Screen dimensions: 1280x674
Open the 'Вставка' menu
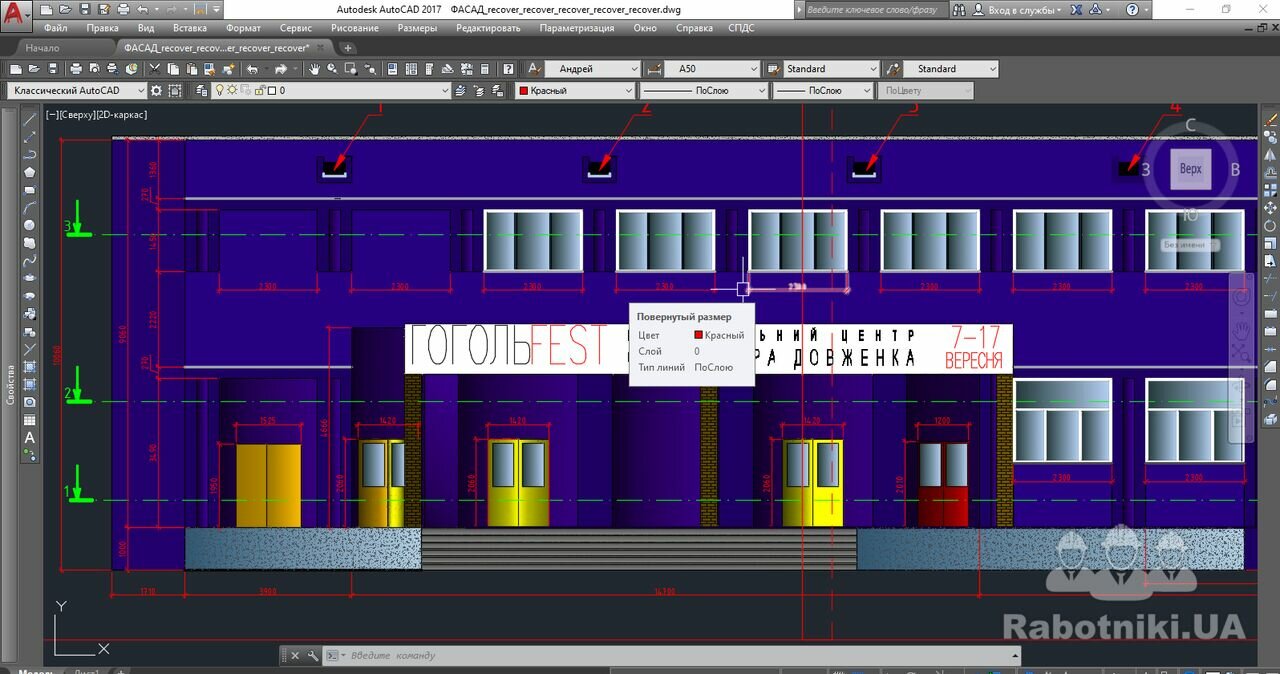190,28
